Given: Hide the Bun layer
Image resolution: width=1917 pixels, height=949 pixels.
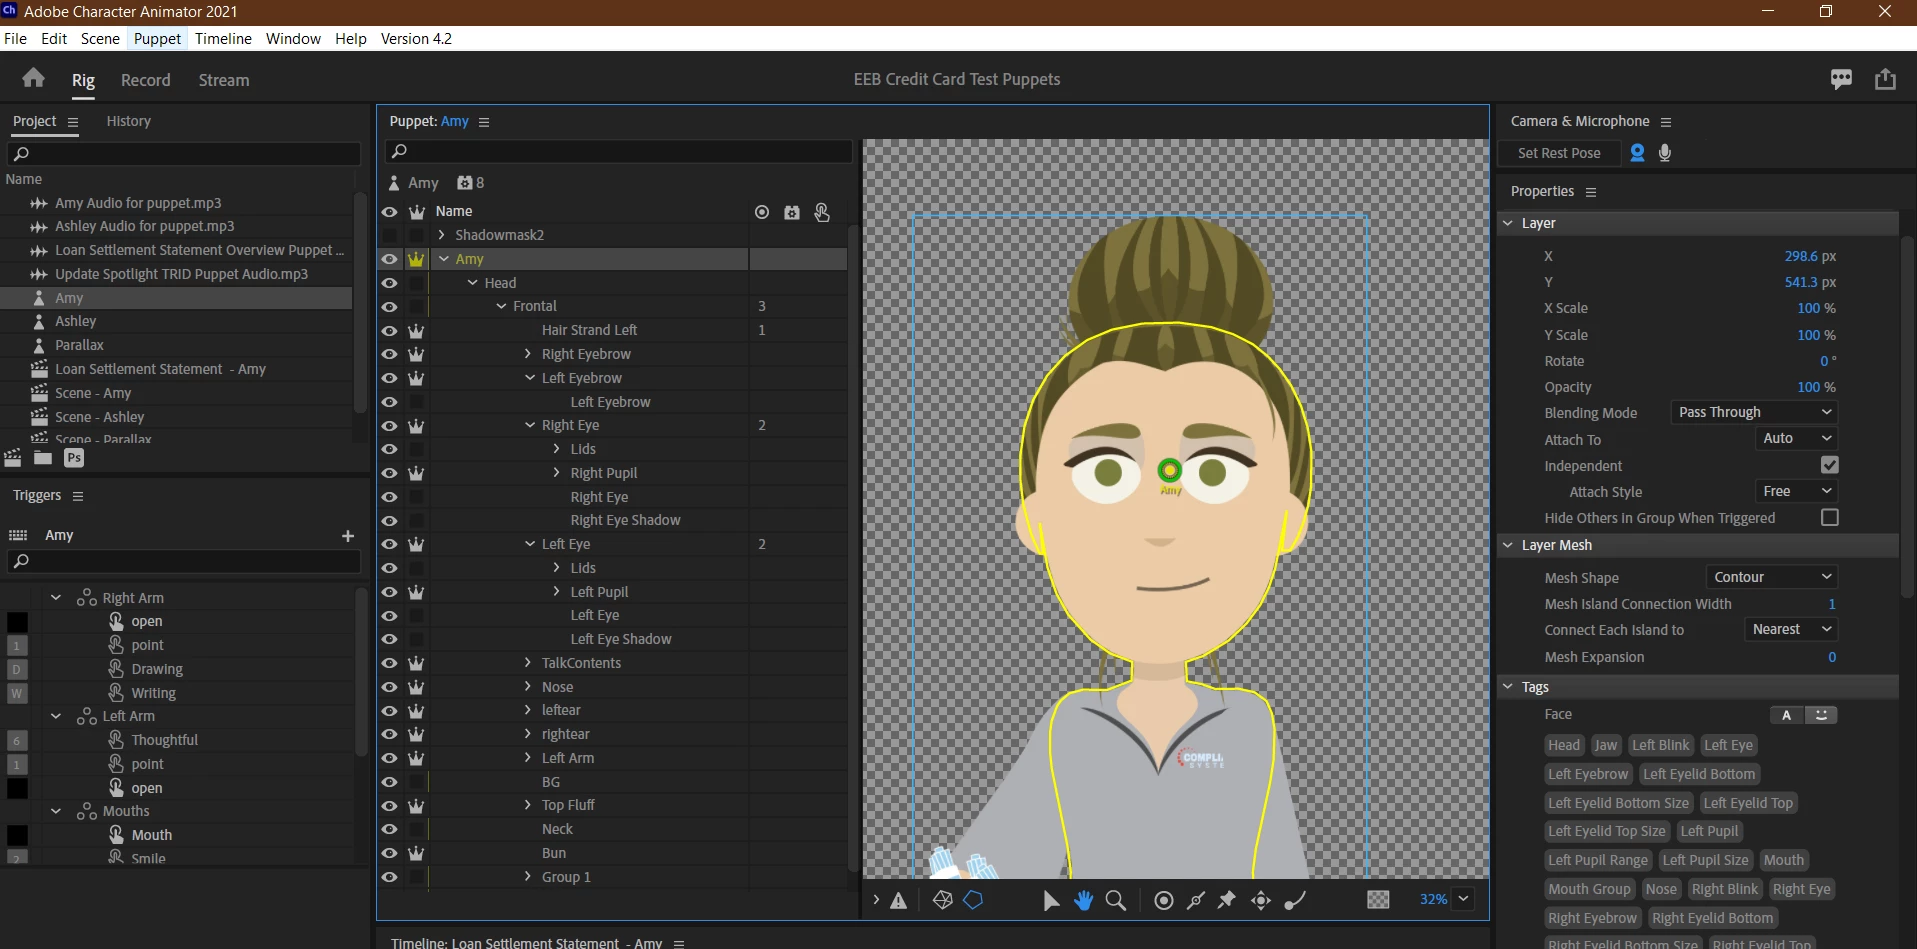Looking at the screenshot, I should coord(389,853).
